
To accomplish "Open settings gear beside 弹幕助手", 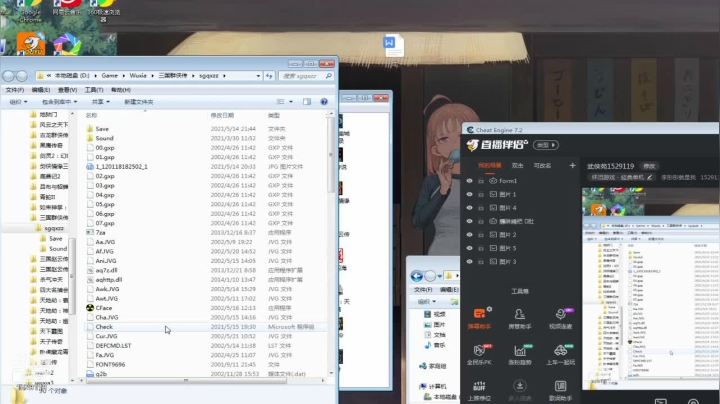I will [489, 309].
